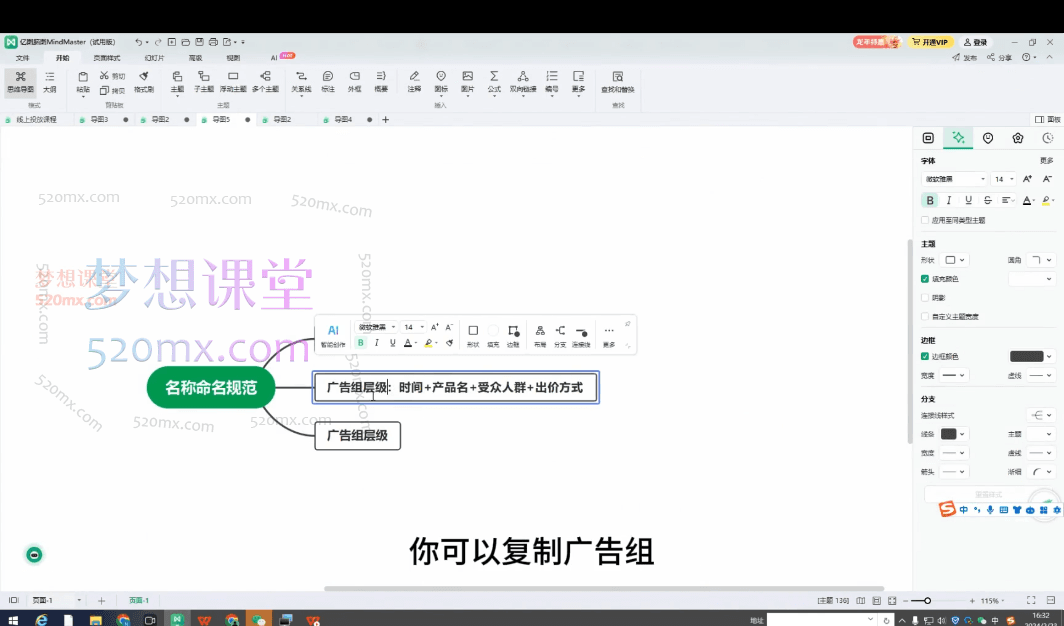Add a 子主题 subtopic from the ribbon
1064x626 pixels.
tap(204, 81)
